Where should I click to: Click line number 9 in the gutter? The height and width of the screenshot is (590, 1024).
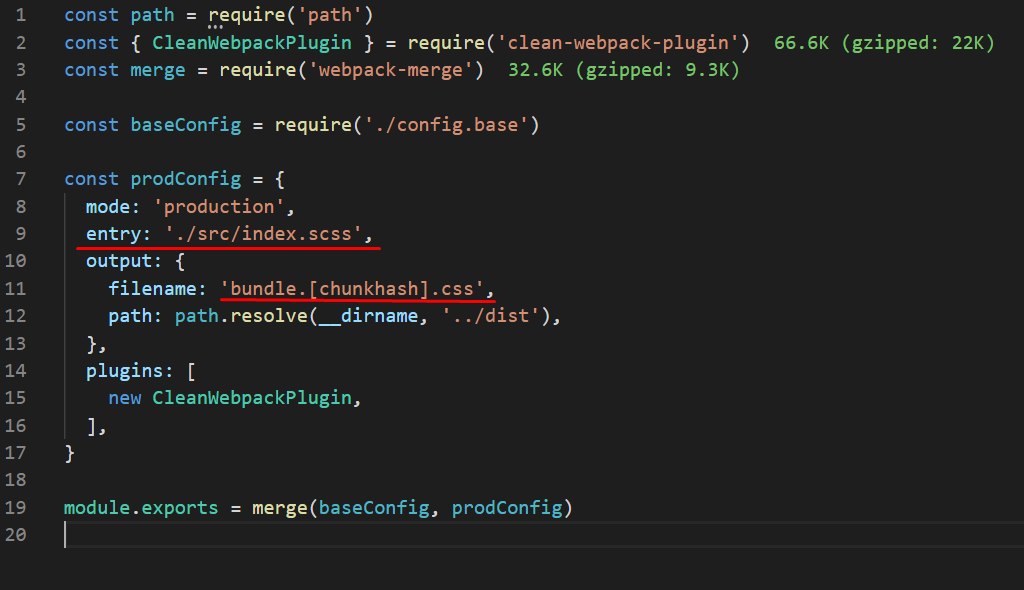tap(21, 234)
